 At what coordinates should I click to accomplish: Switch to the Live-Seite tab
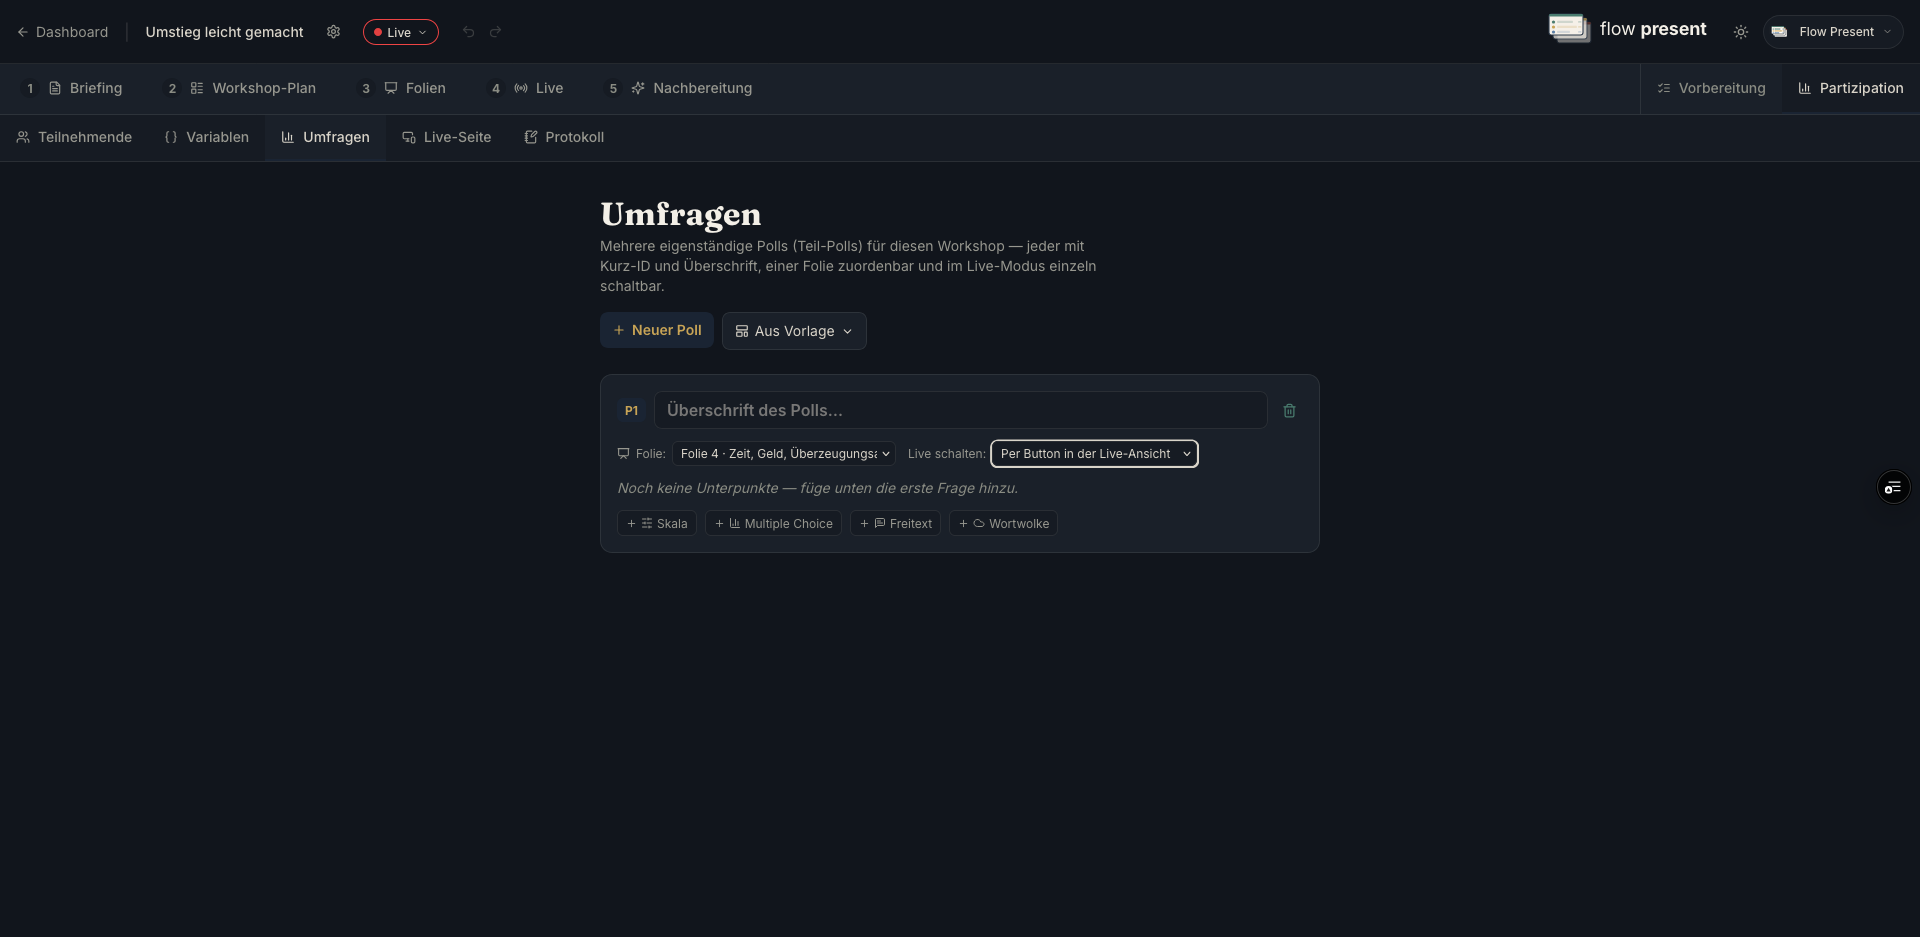[x=446, y=137]
